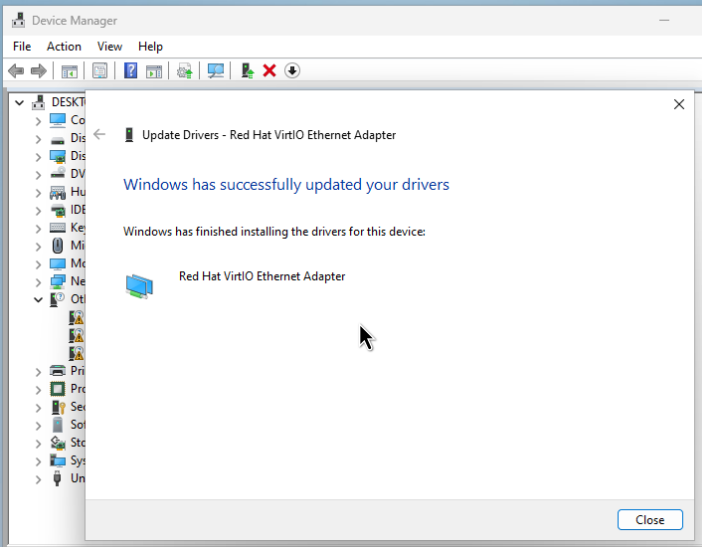The width and height of the screenshot is (702, 547).
Task: Open the View menu
Action: pyautogui.click(x=109, y=46)
